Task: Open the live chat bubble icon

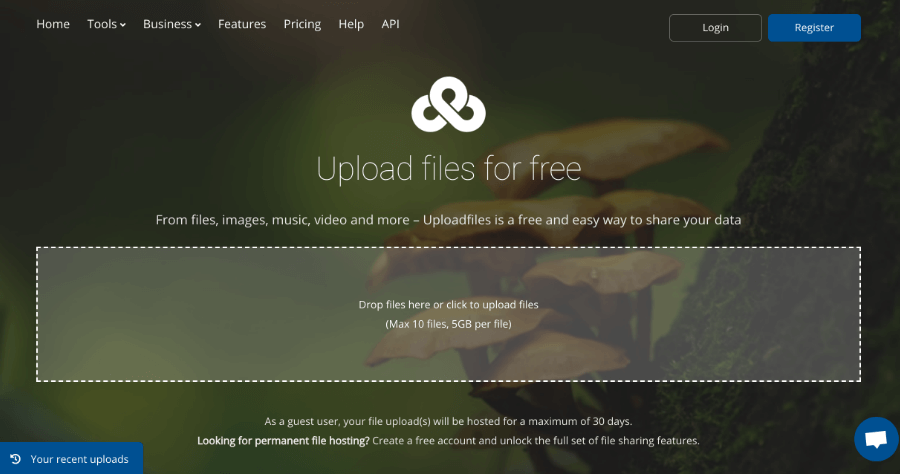Action: pos(876,440)
